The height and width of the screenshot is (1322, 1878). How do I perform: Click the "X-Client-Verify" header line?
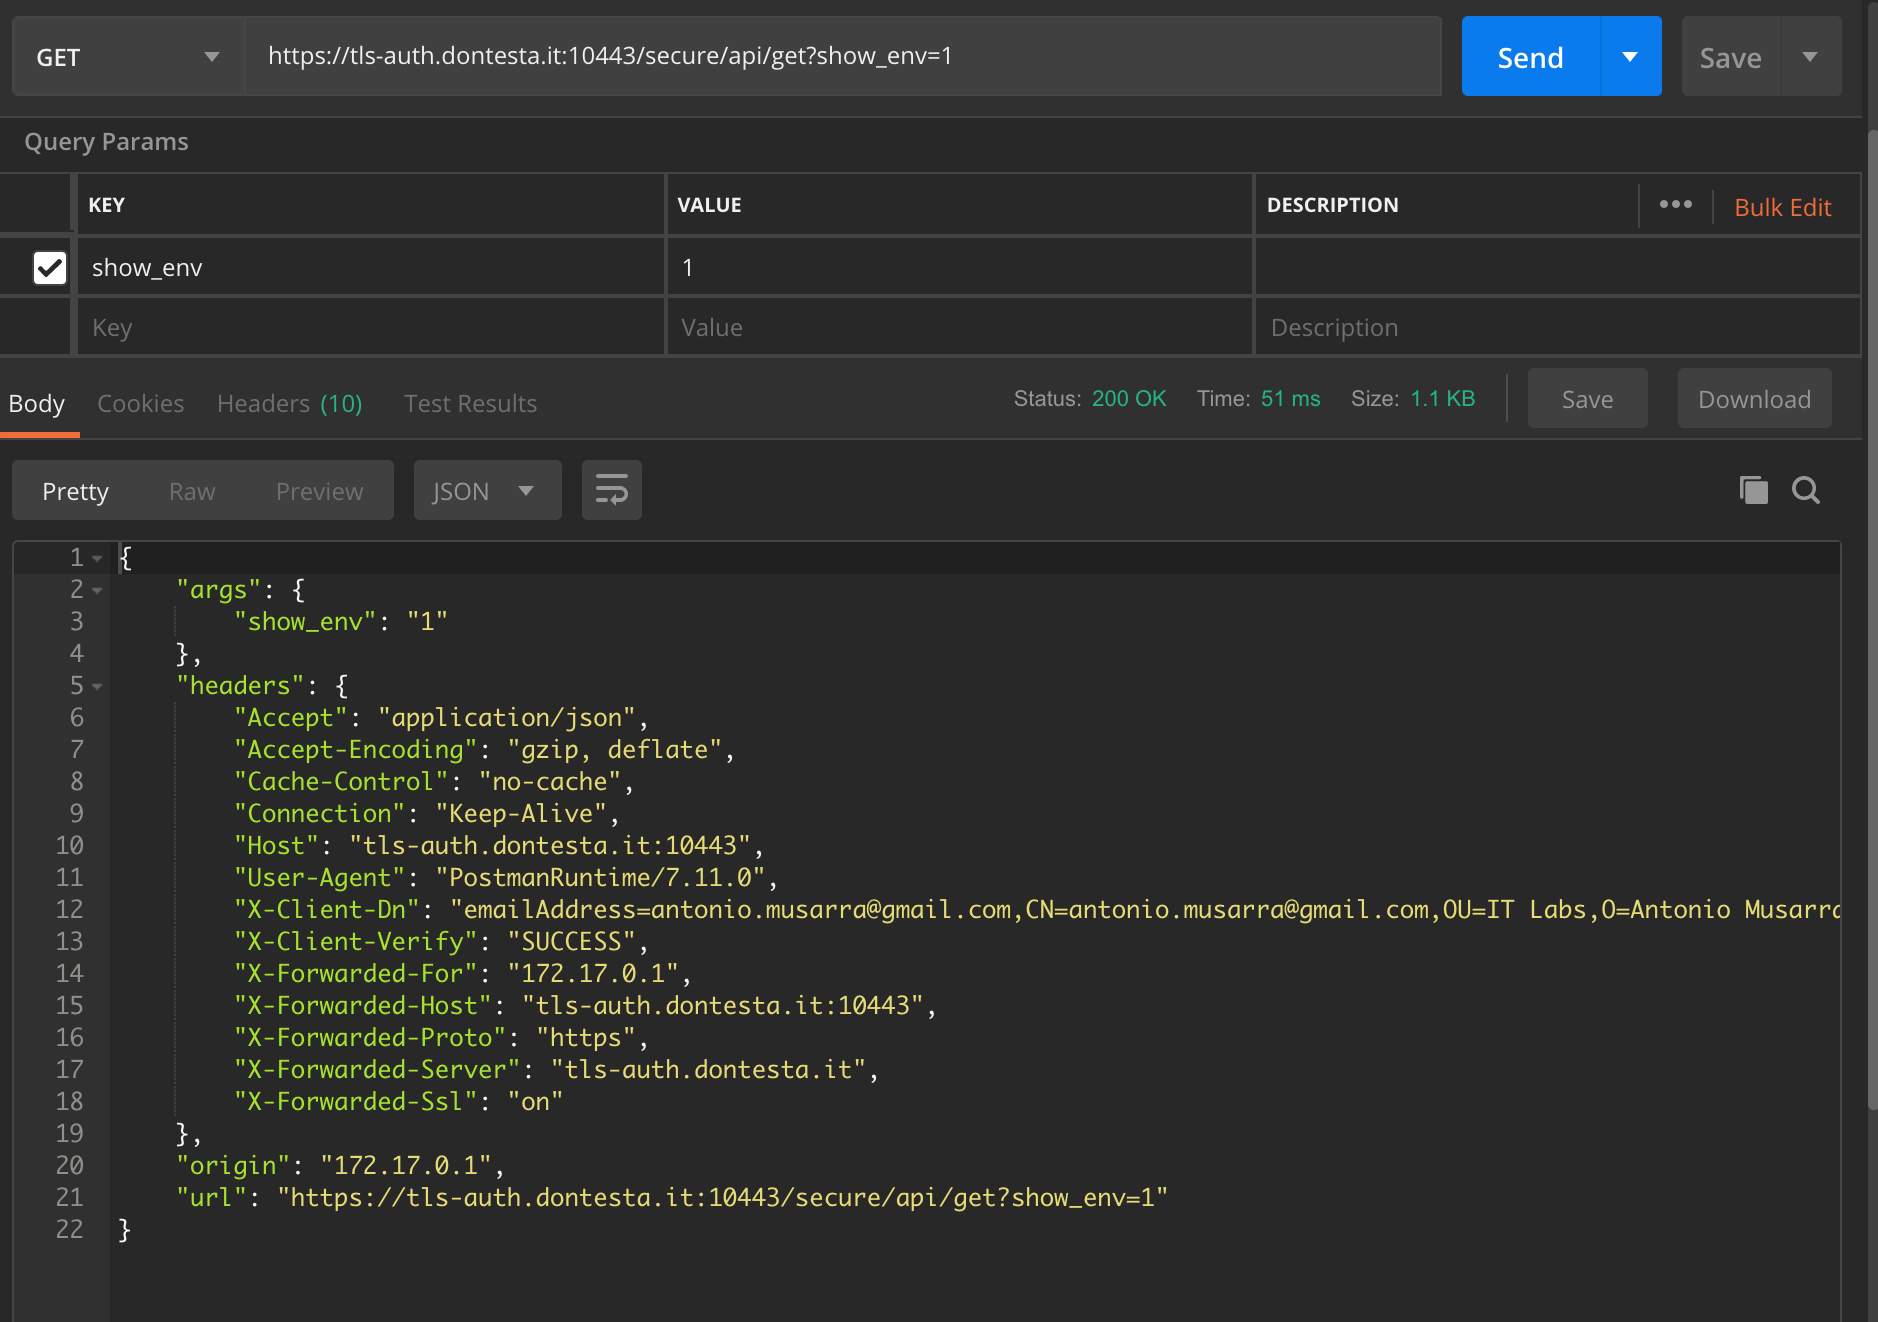[440, 941]
